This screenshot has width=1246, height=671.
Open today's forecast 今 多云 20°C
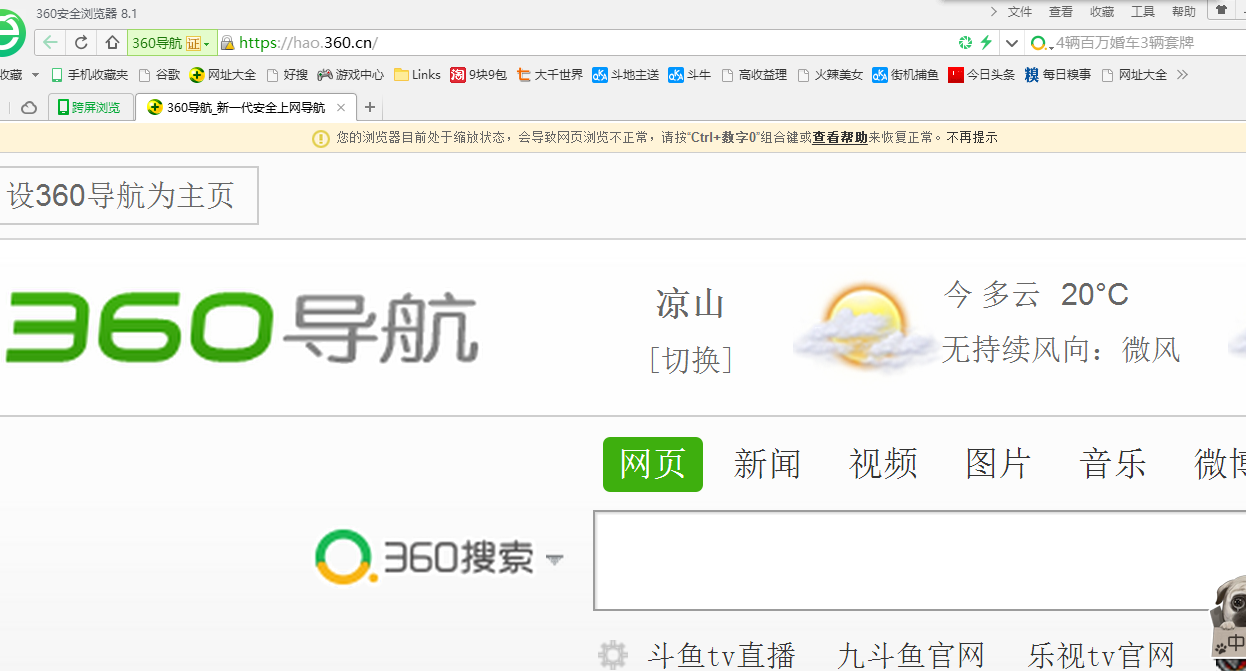(x=1036, y=295)
